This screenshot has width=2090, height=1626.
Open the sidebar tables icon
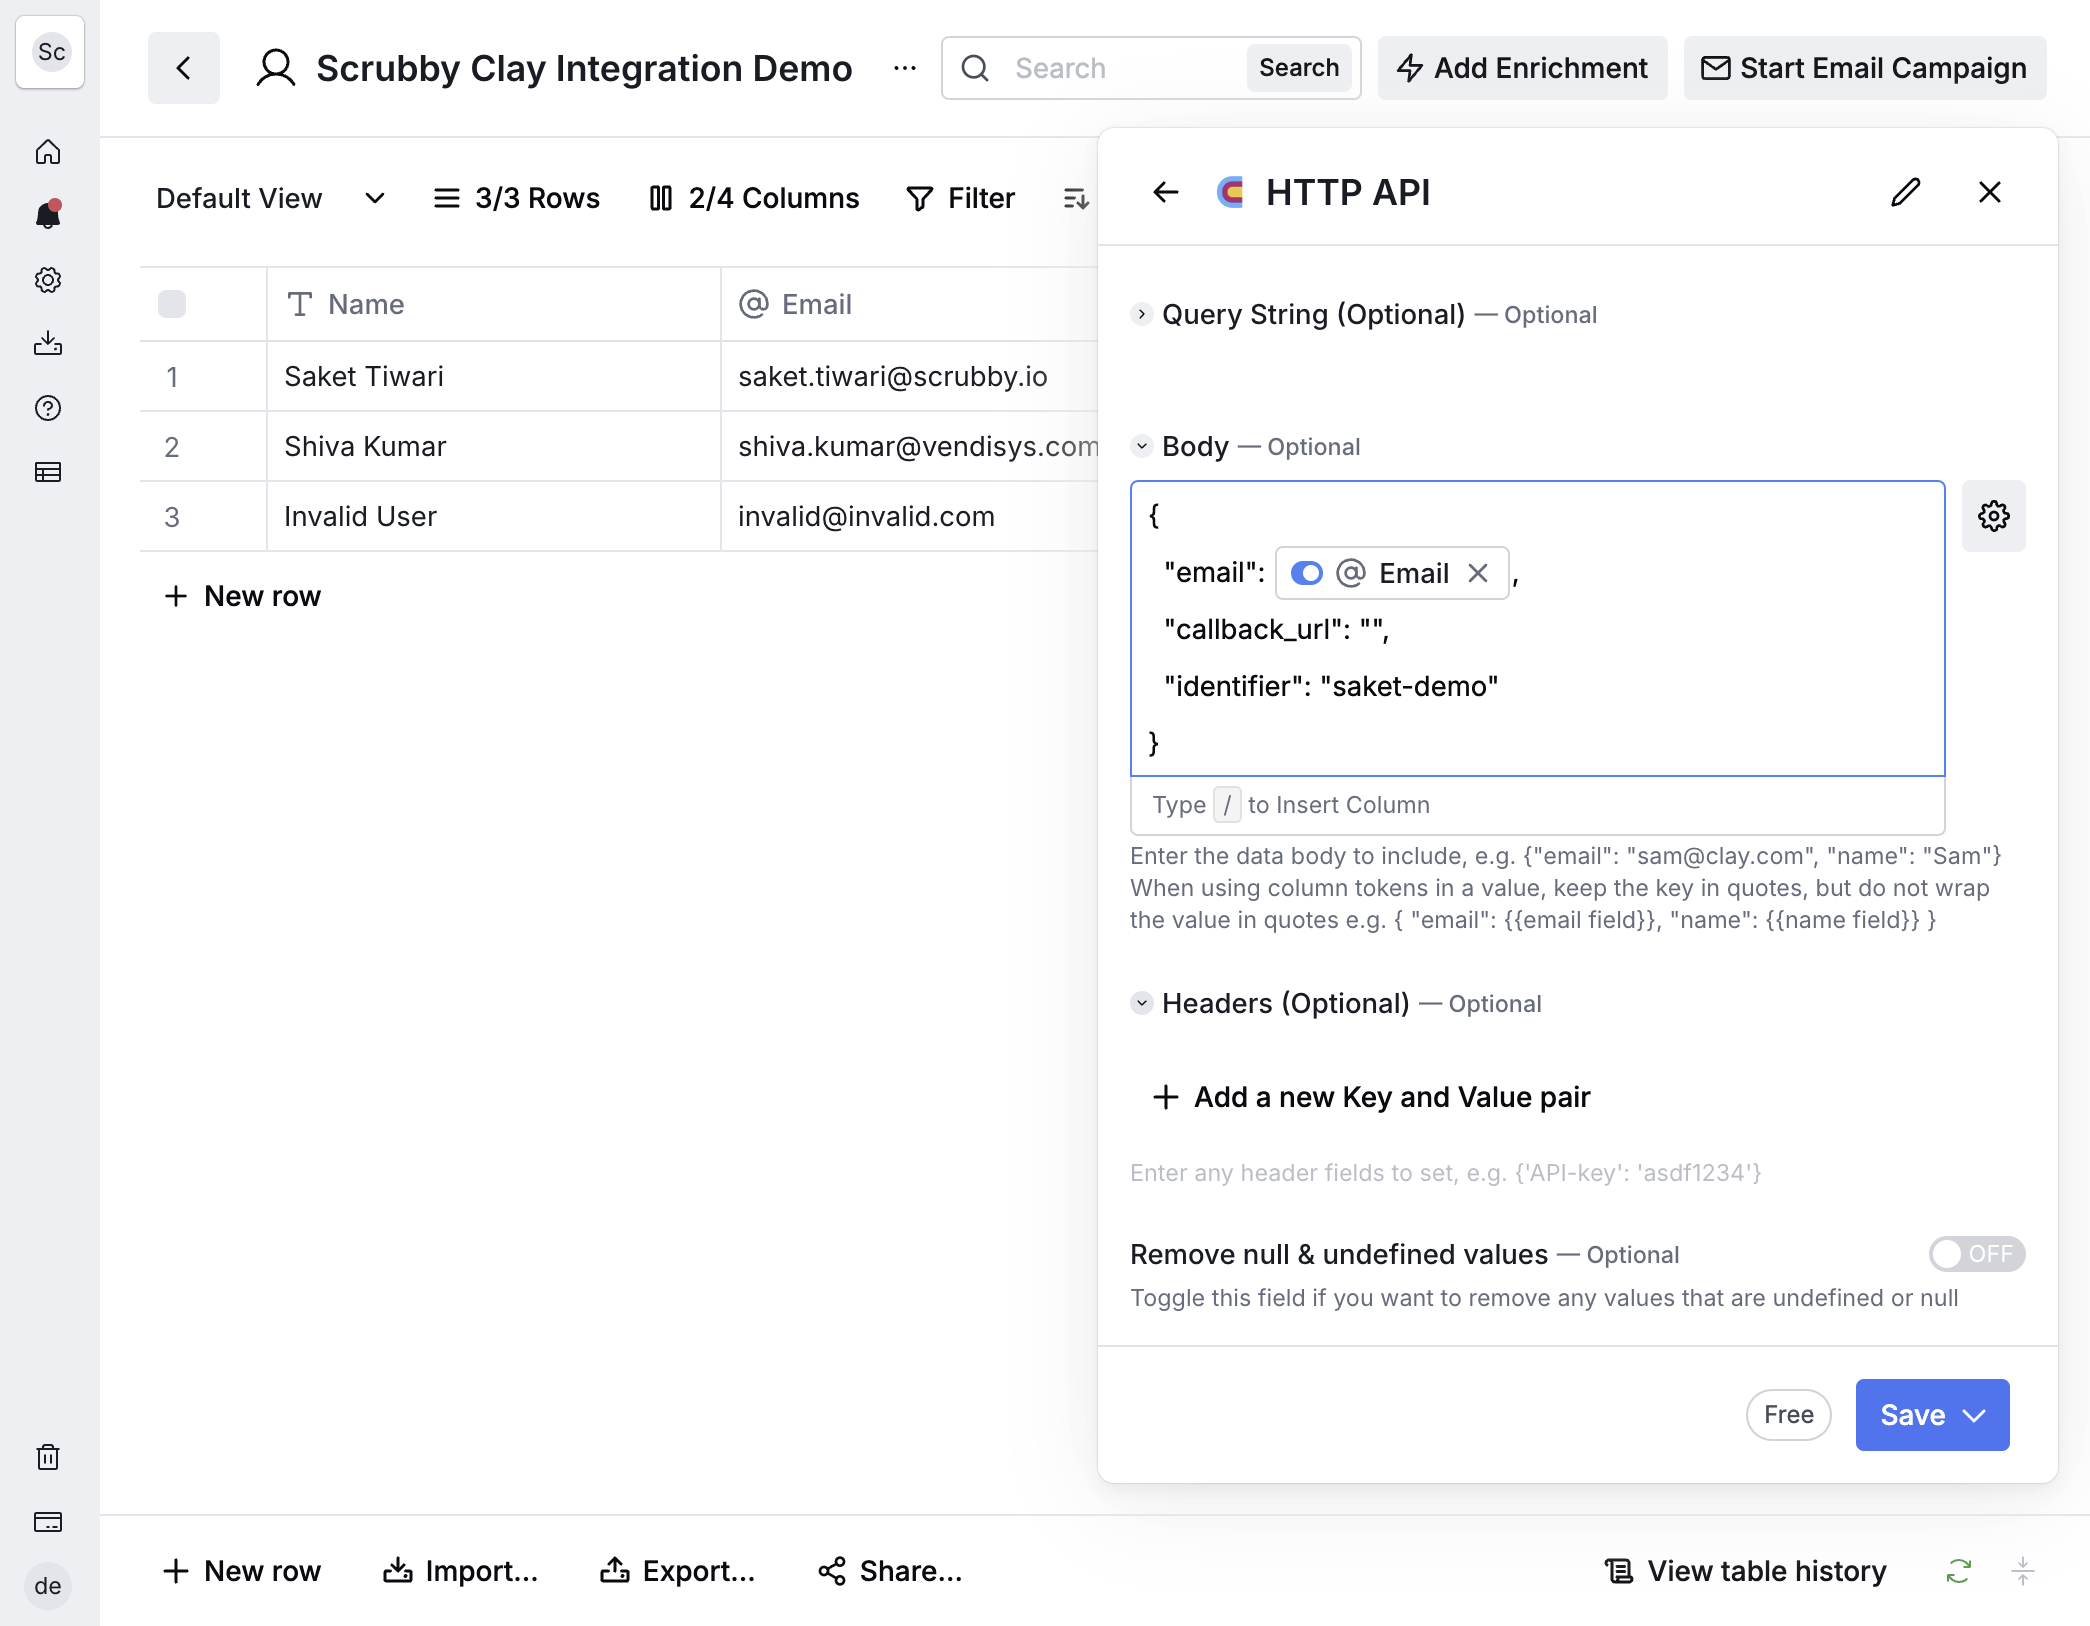tap(48, 472)
